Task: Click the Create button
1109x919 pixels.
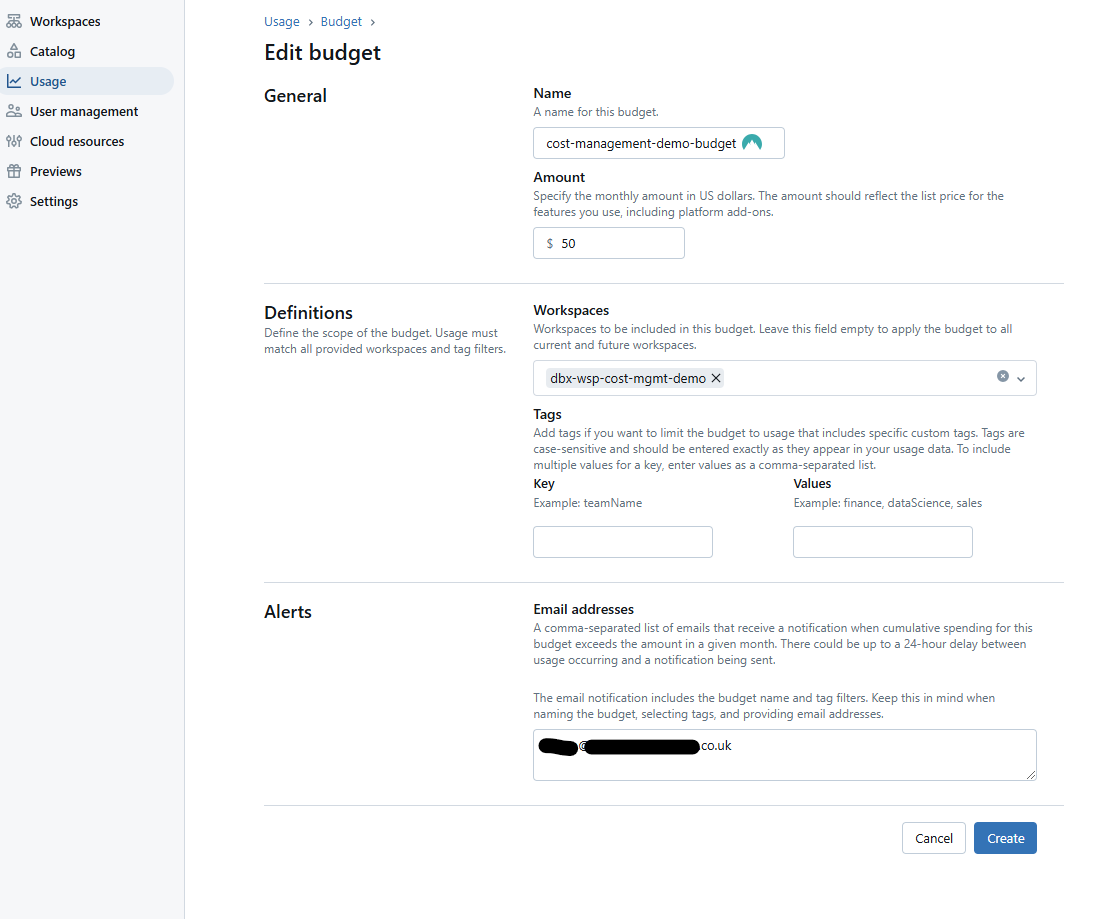Action: (1005, 838)
